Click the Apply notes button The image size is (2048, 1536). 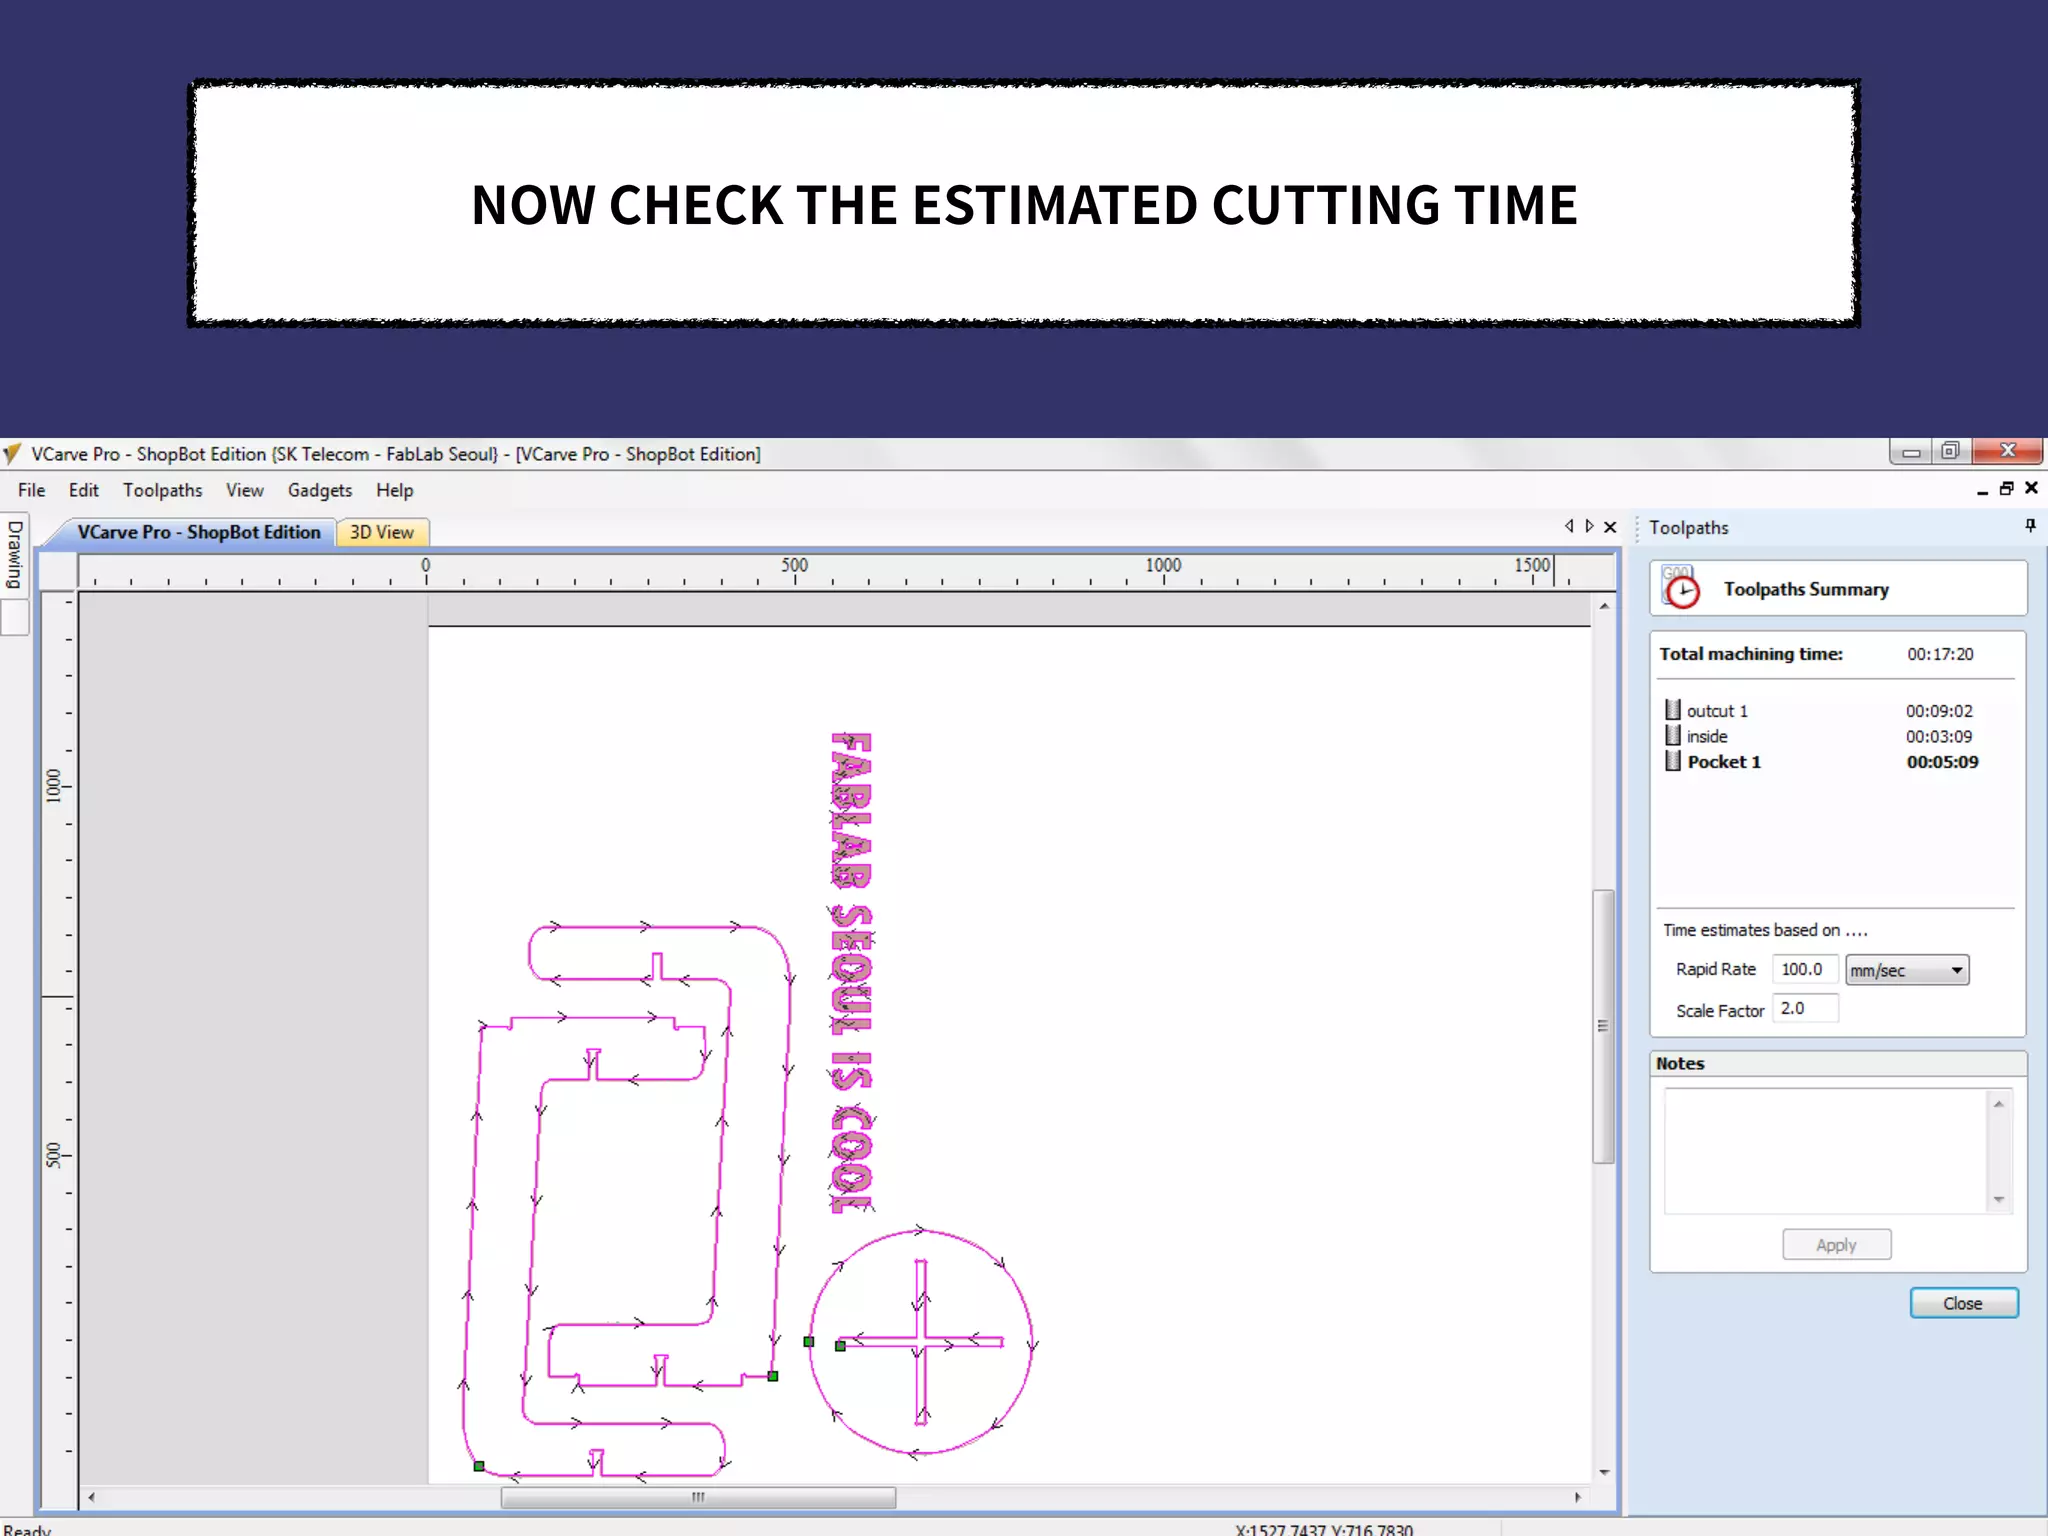[1836, 1245]
